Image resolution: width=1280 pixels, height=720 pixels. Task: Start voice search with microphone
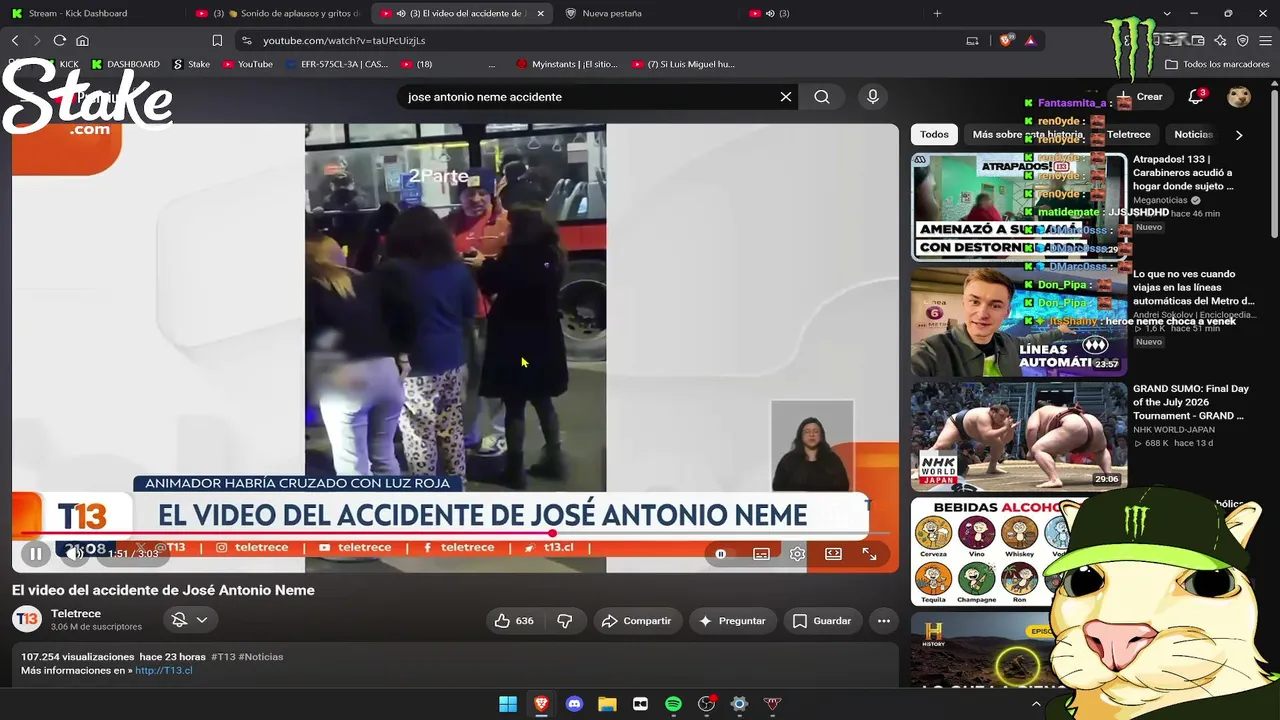tap(873, 97)
